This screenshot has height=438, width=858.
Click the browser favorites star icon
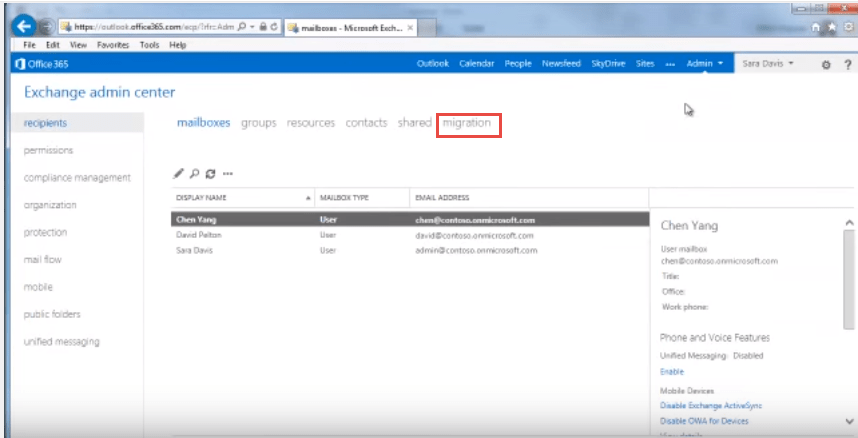[832, 27]
